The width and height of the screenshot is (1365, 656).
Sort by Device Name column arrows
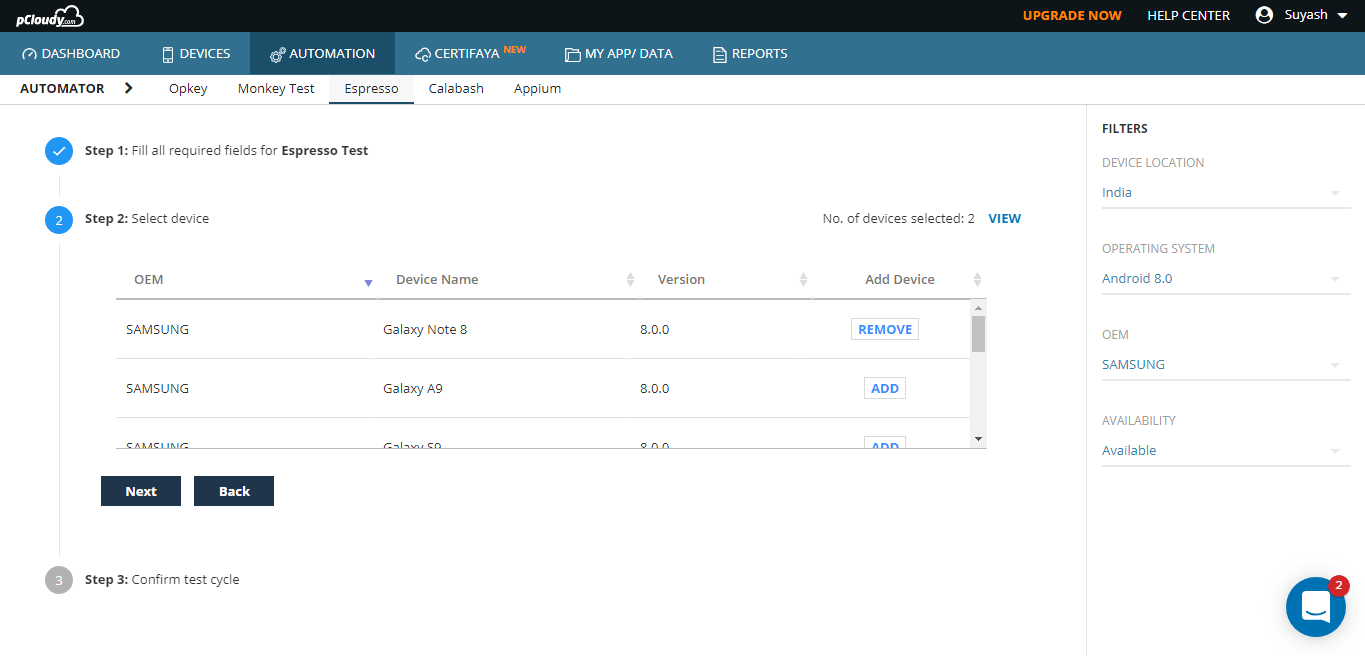point(630,280)
